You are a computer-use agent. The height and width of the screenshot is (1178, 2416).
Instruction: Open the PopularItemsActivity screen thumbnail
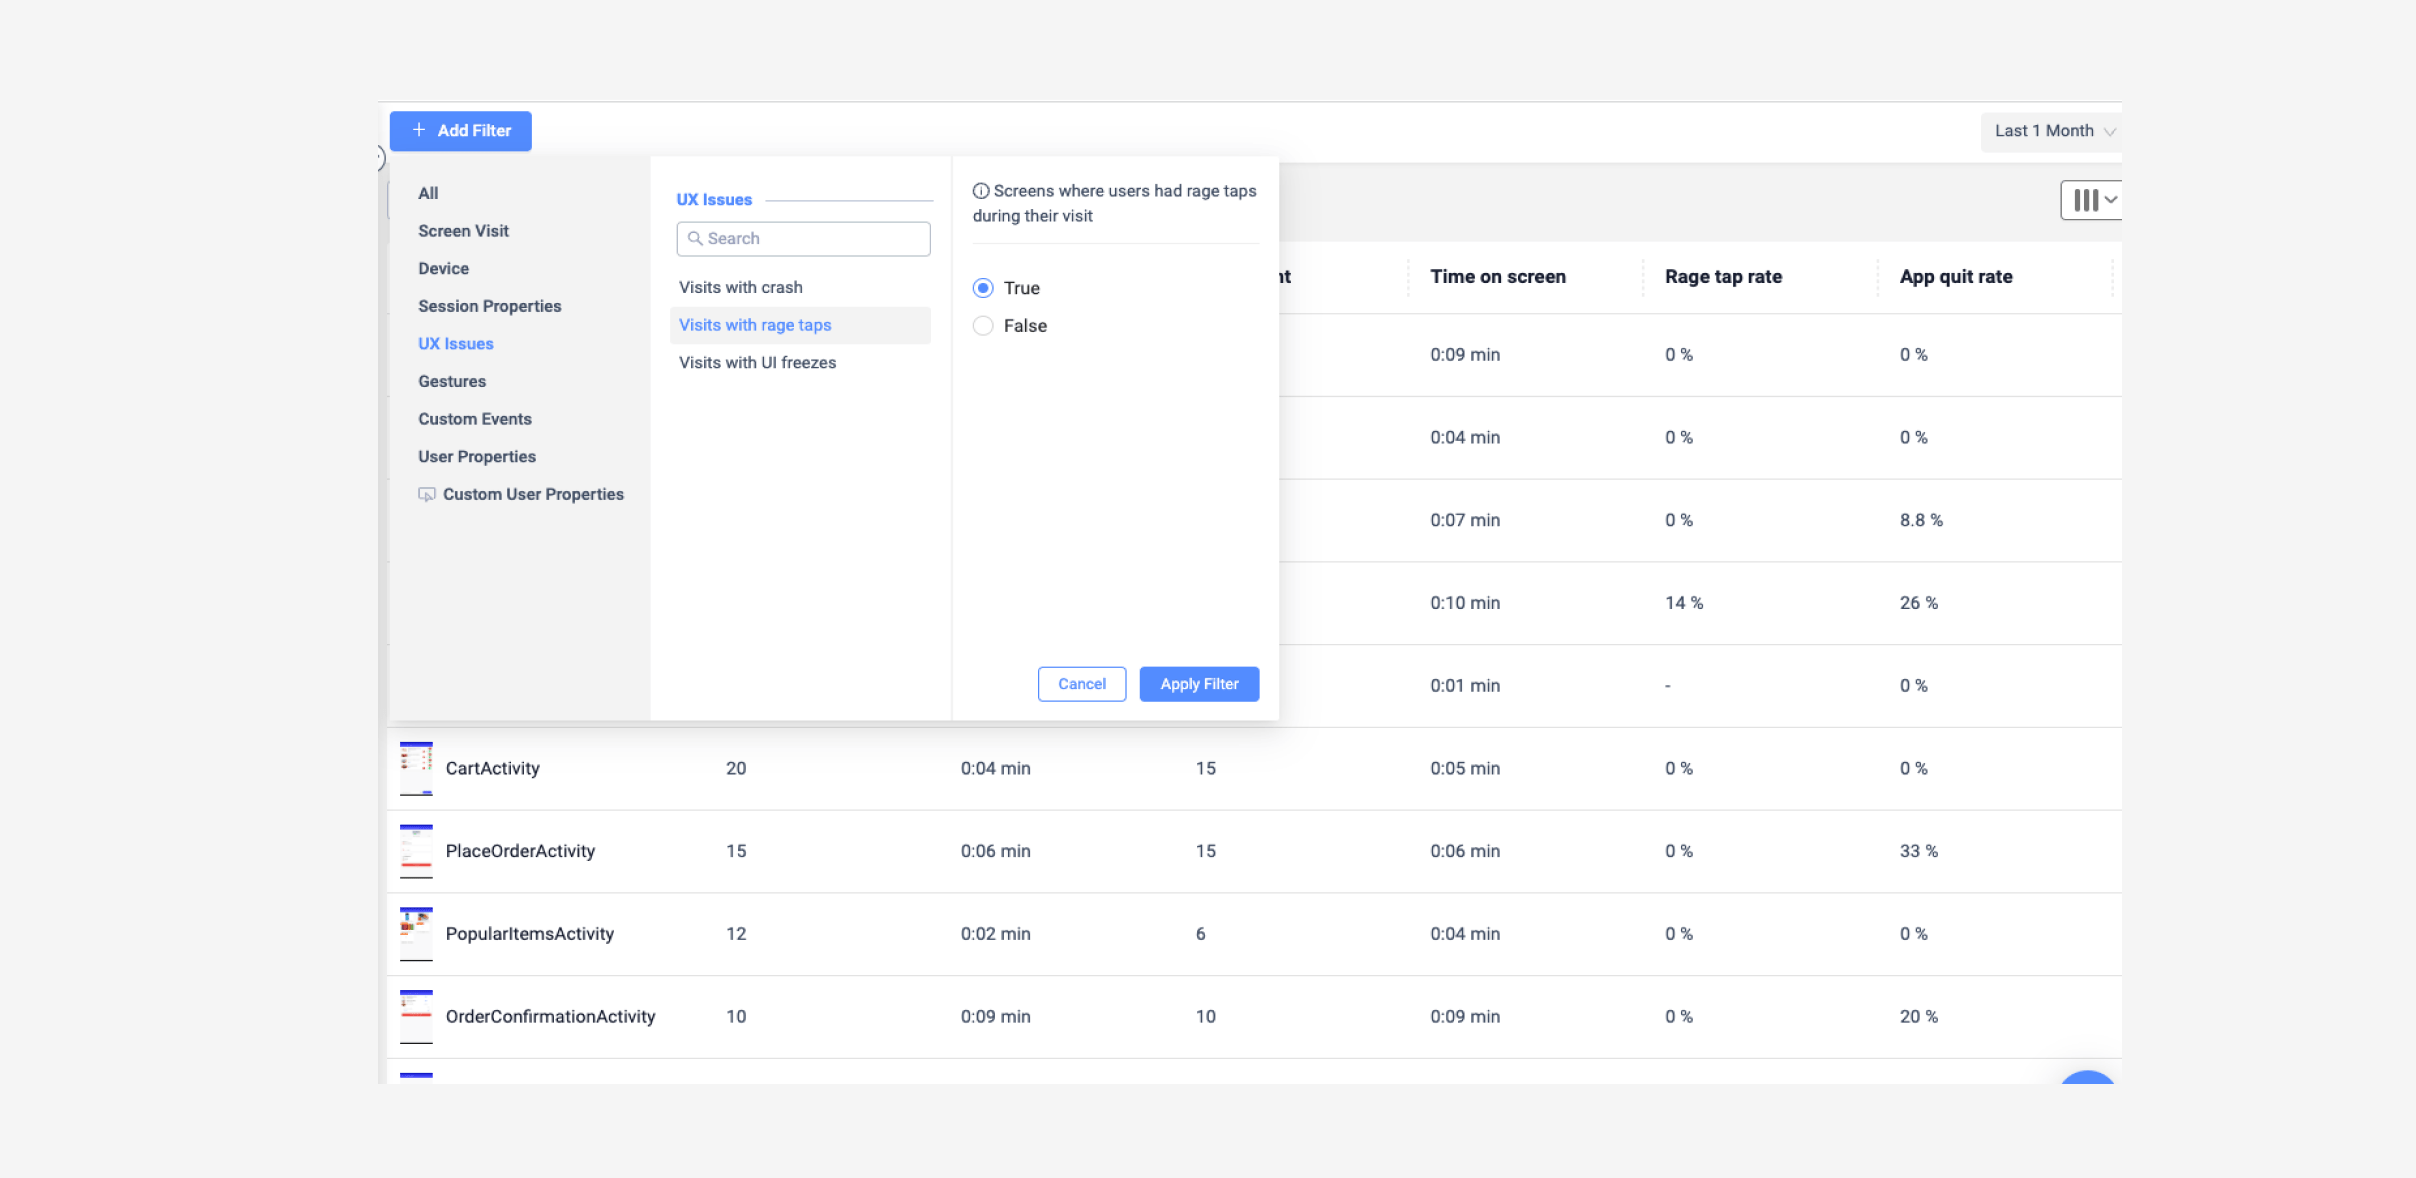point(416,933)
